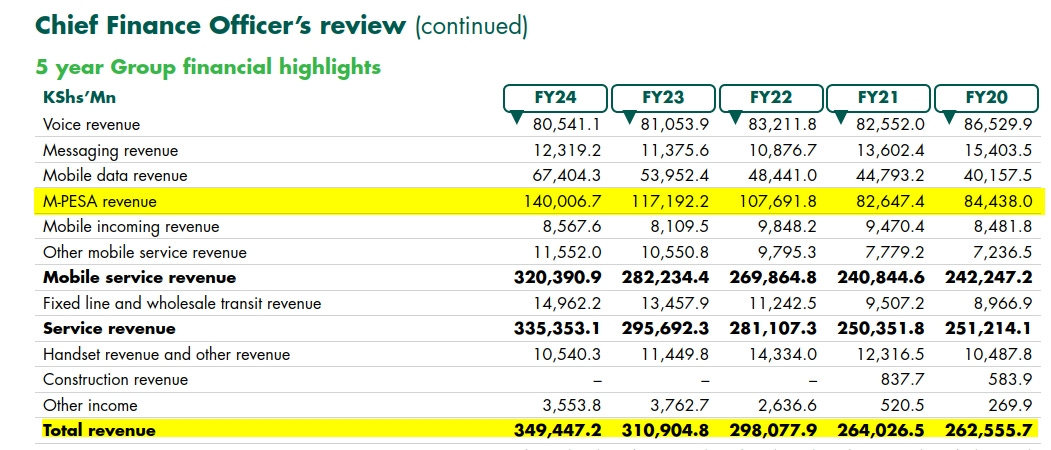Click FY21 construction revenue value 837.7
1051x450 pixels.
coord(903,380)
